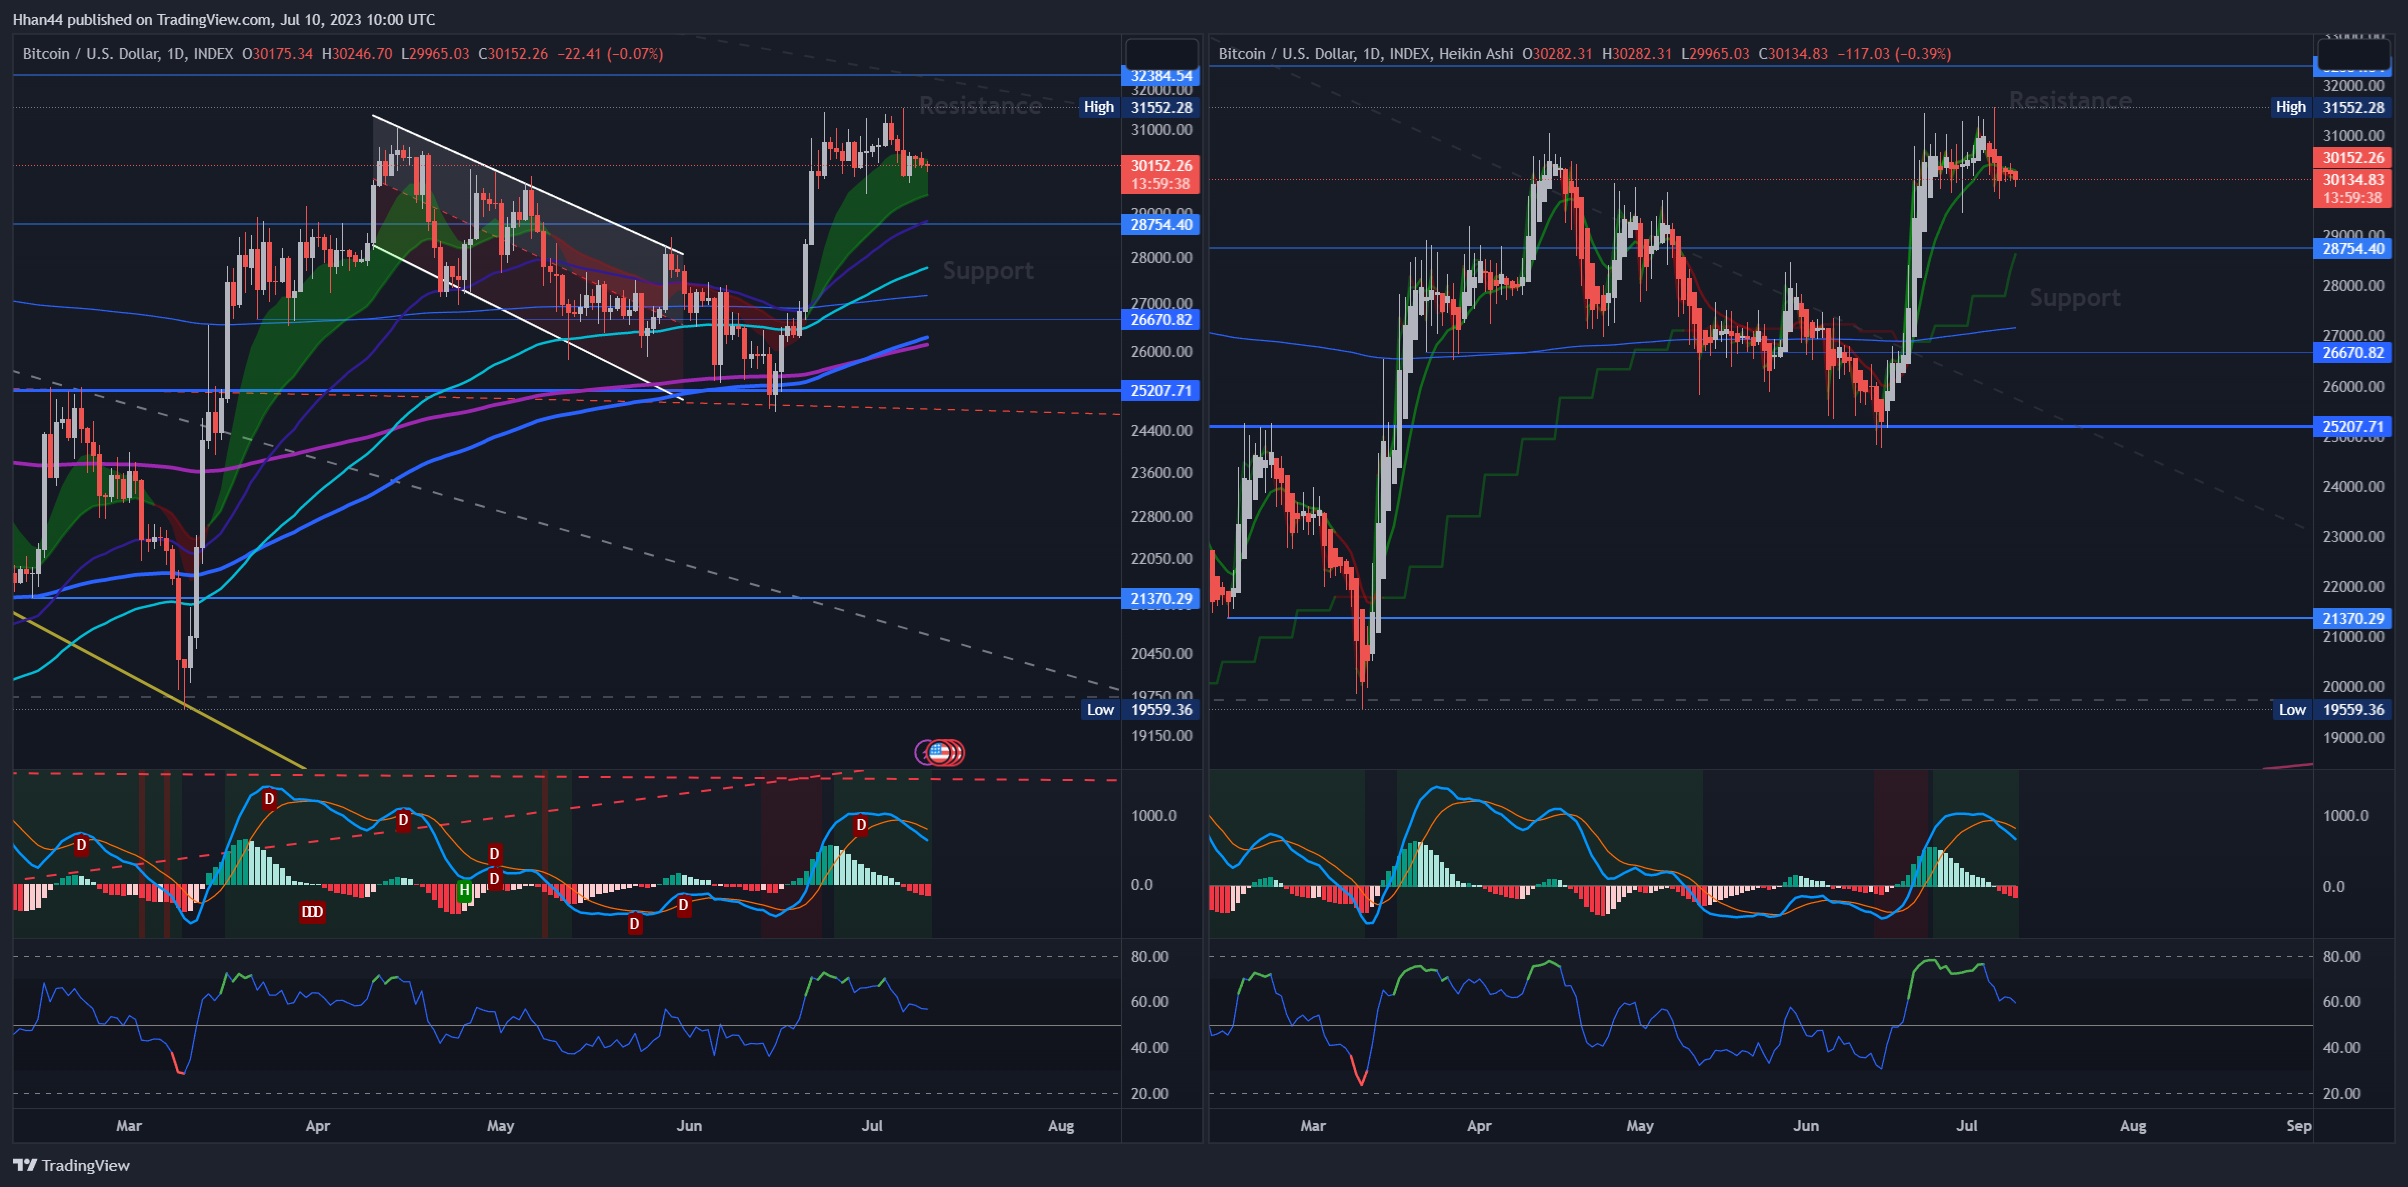The image size is (2408, 1187).
Task: Click the D divergence marker near the late-June MACD peak
Action: coord(861,825)
